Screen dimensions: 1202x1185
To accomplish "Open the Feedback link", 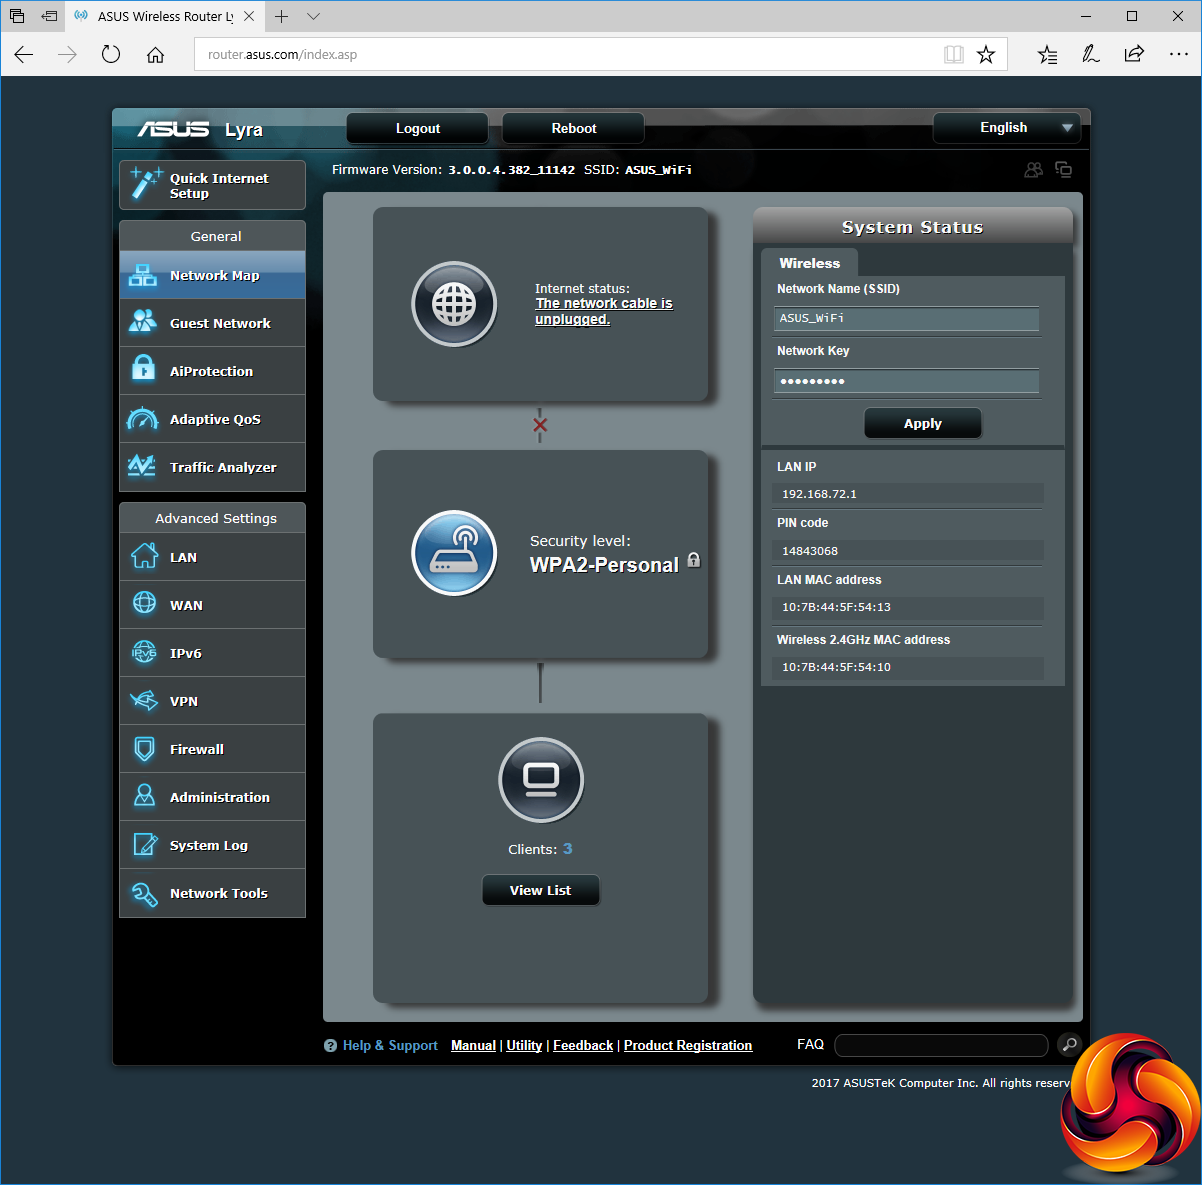I will 583,1045.
